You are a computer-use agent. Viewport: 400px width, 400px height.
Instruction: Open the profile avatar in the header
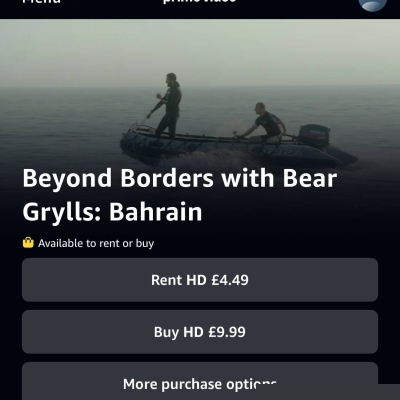[x=372, y=4]
